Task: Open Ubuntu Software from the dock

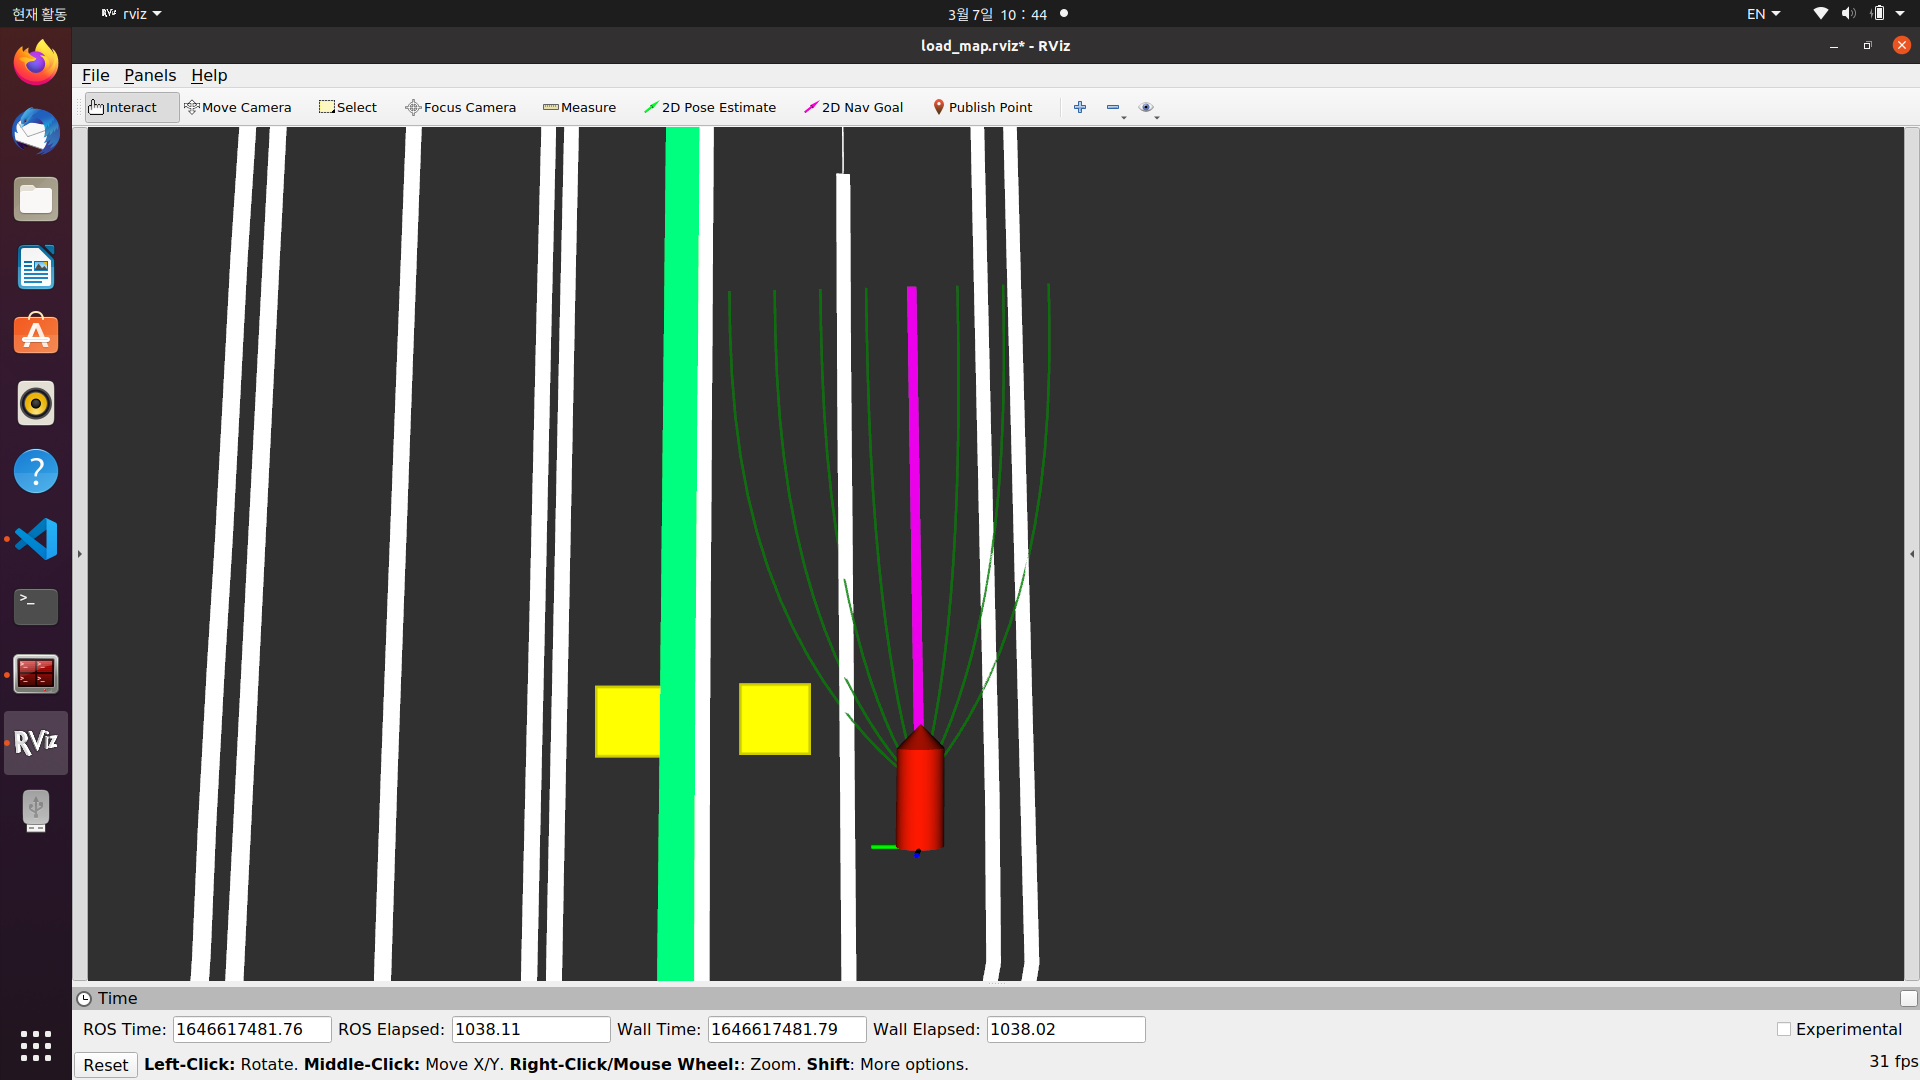Action: pyautogui.click(x=36, y=335)
